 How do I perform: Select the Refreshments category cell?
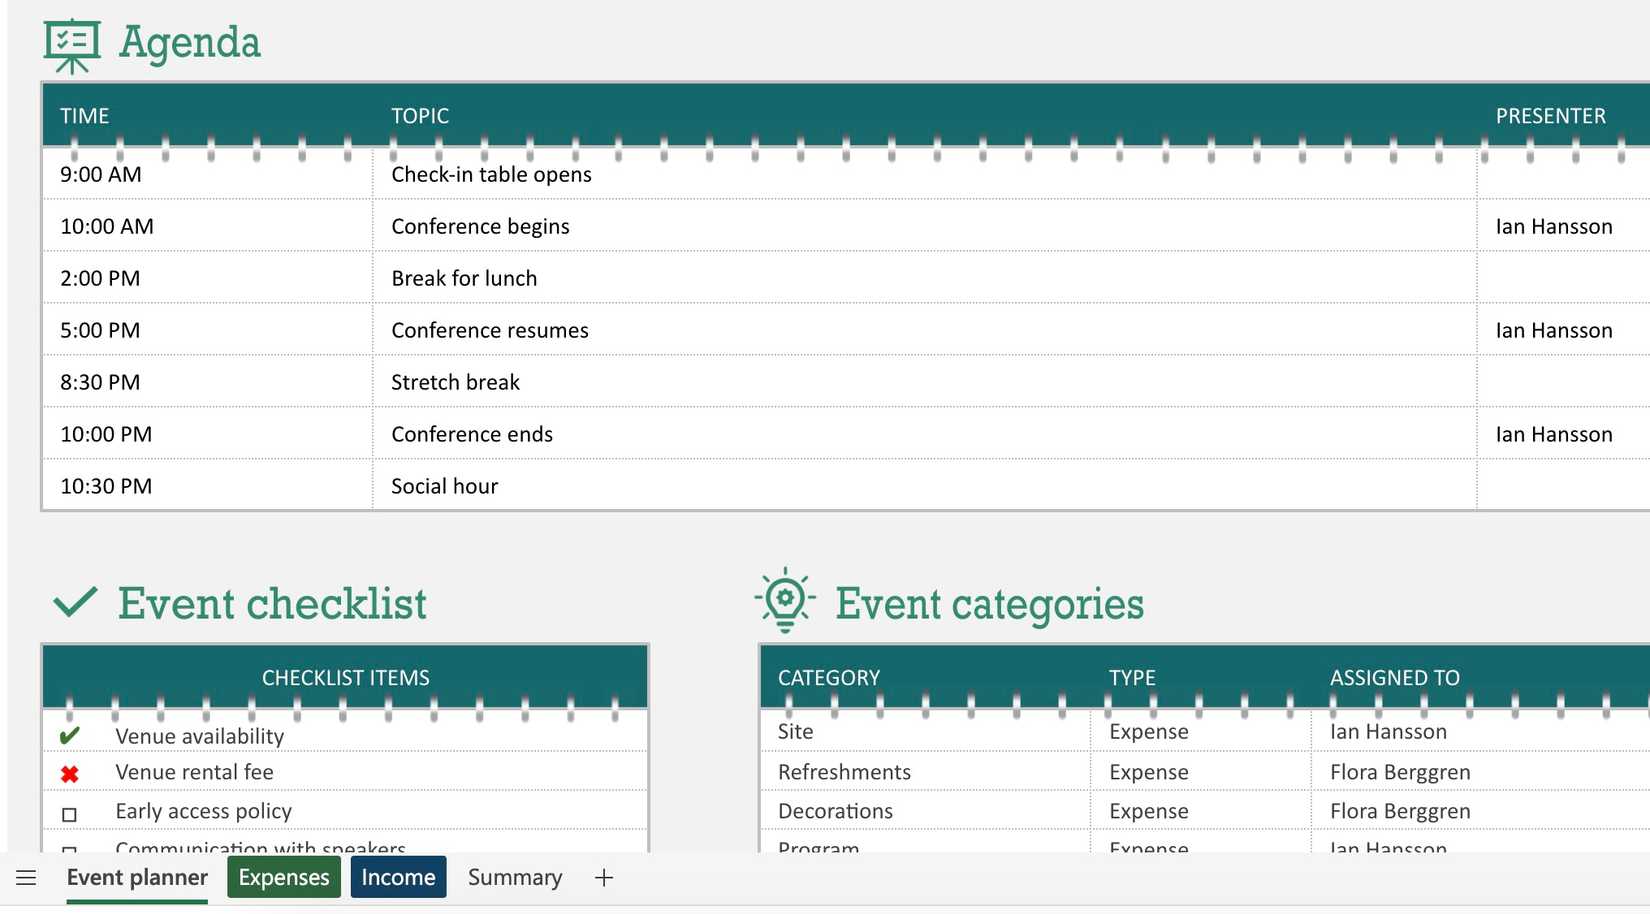click(x=844, y=771)
